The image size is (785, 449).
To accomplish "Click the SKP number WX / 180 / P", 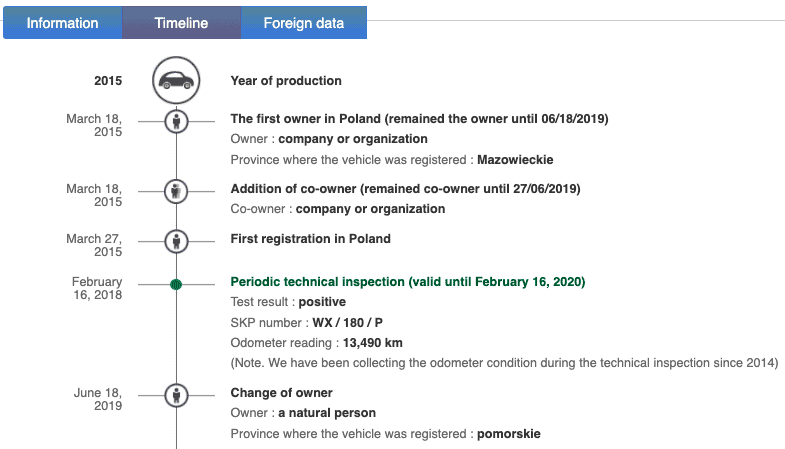I will [x=347, y=323].
